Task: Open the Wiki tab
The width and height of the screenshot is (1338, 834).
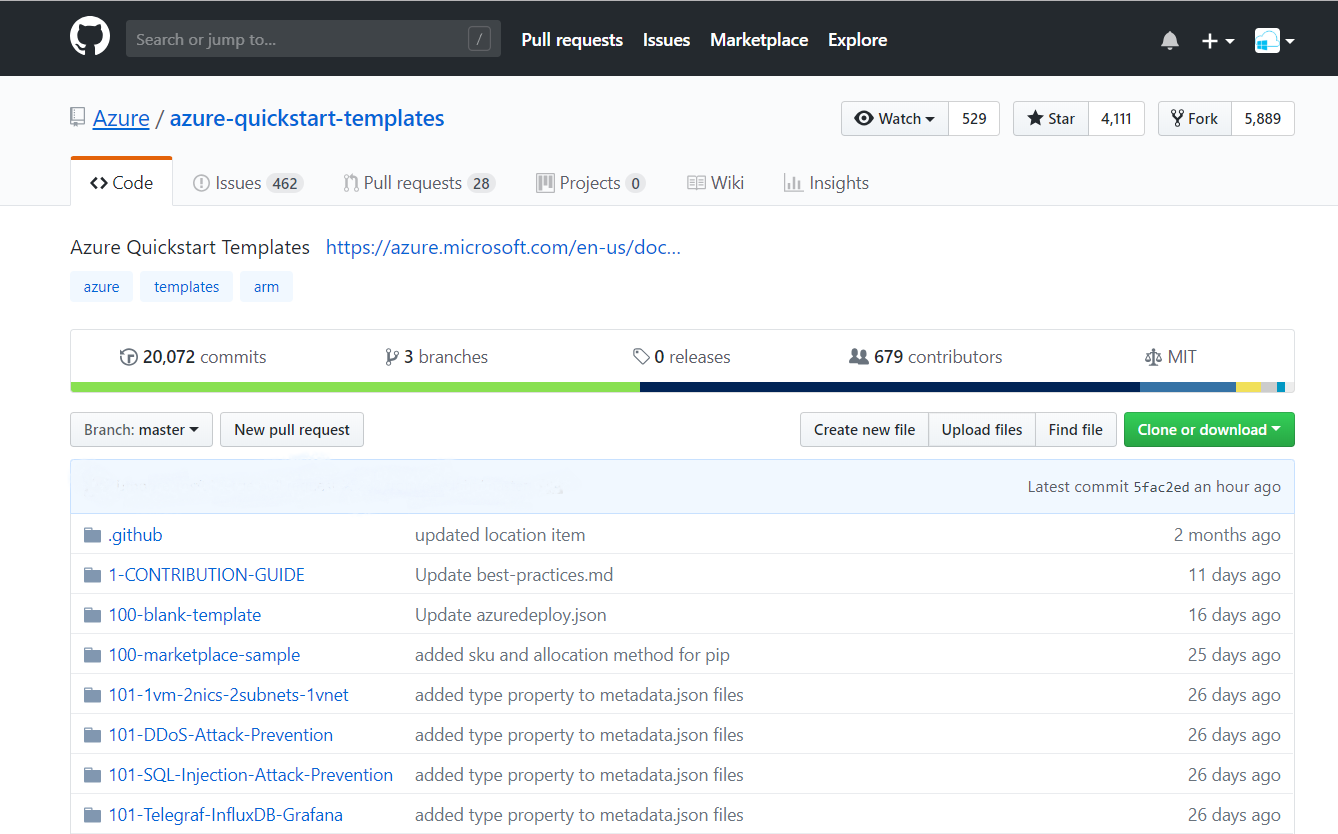Action: (x=715, y=183)
